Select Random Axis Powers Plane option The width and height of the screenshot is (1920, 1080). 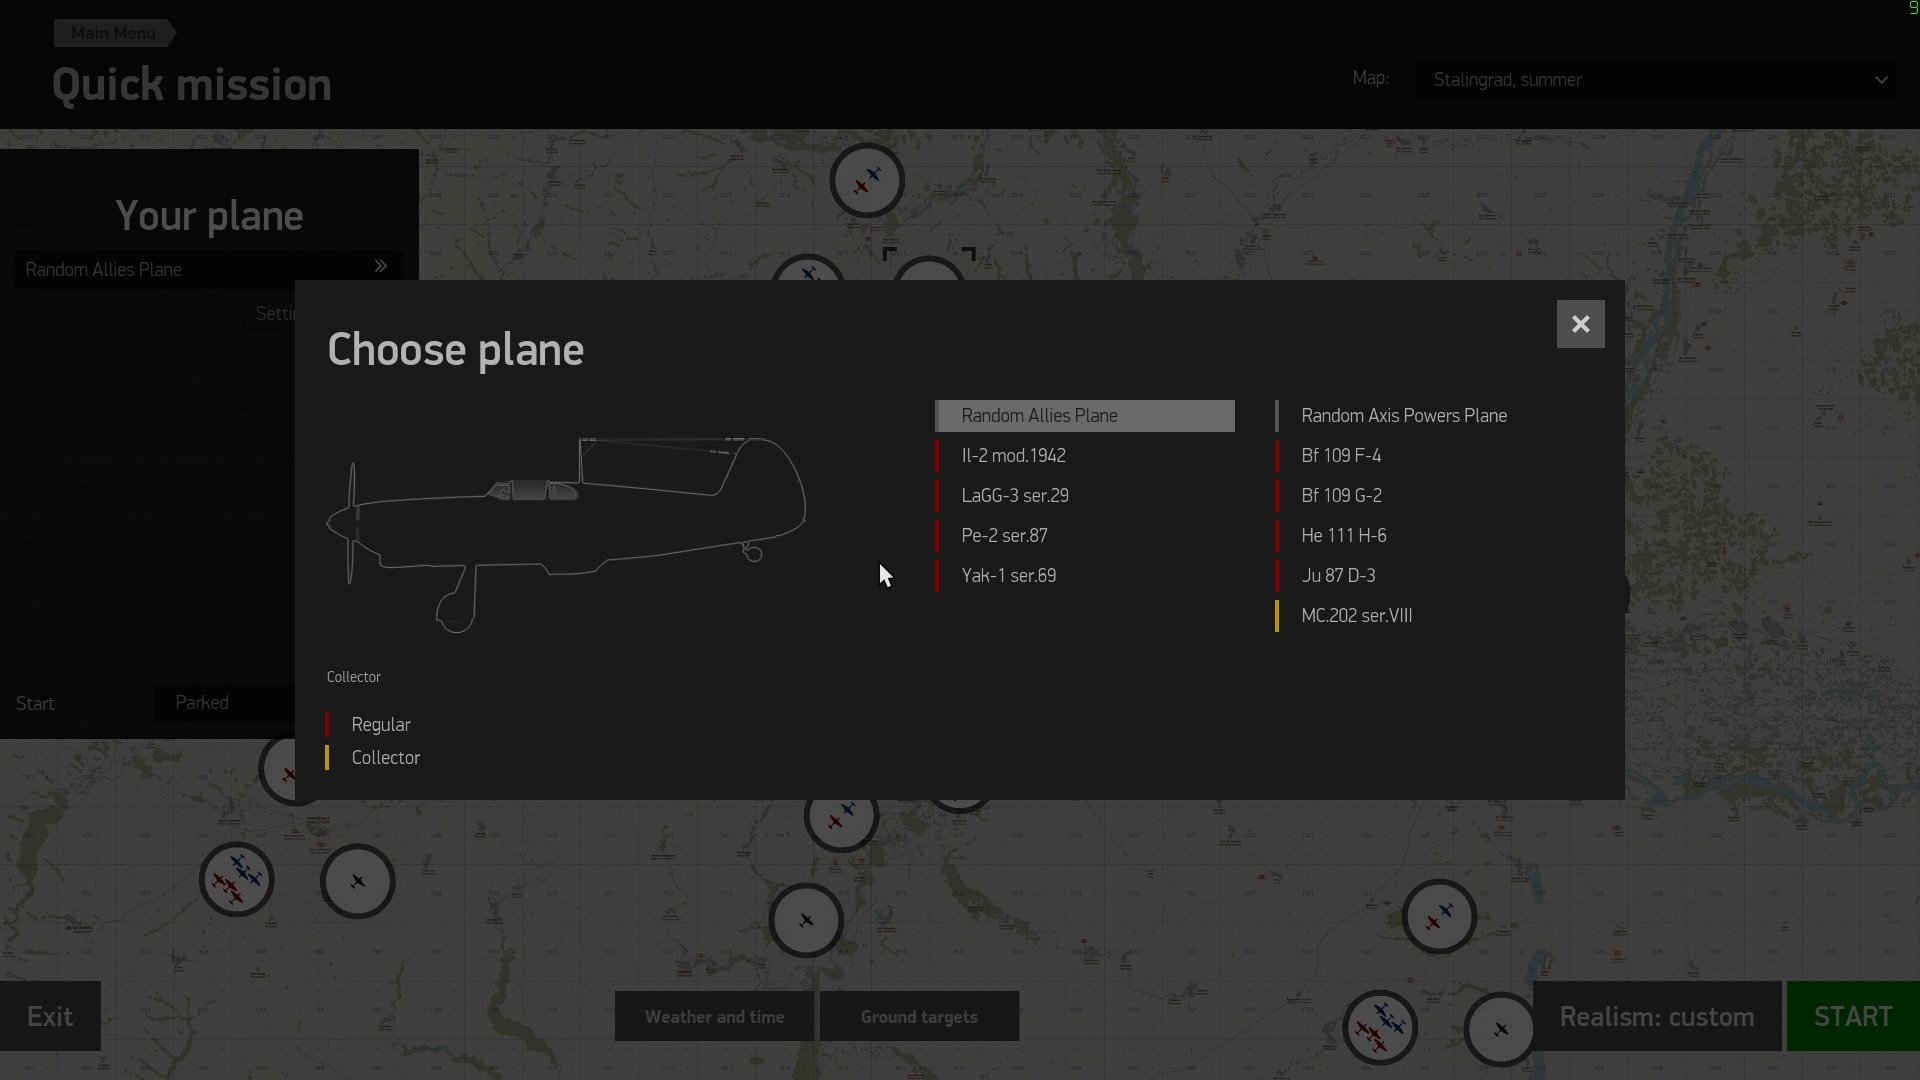[x=1403, y=416]
